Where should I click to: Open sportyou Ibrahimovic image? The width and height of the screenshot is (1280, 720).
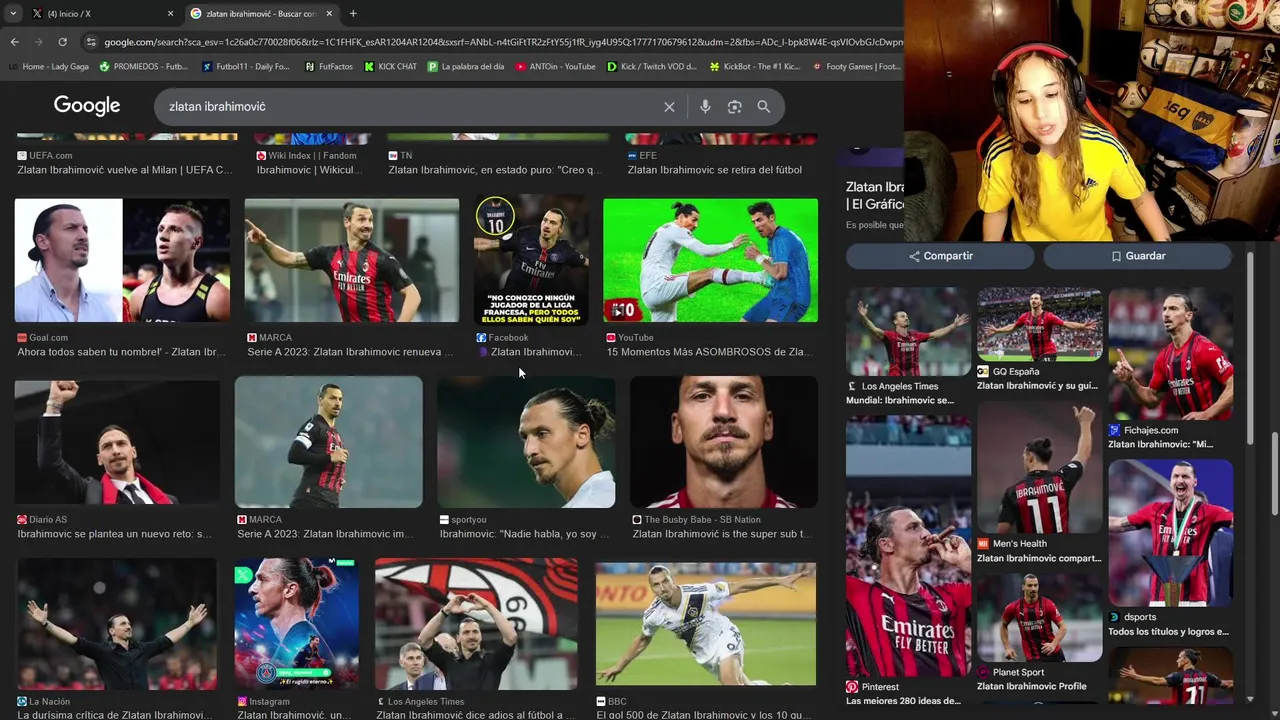pos(527,442)
